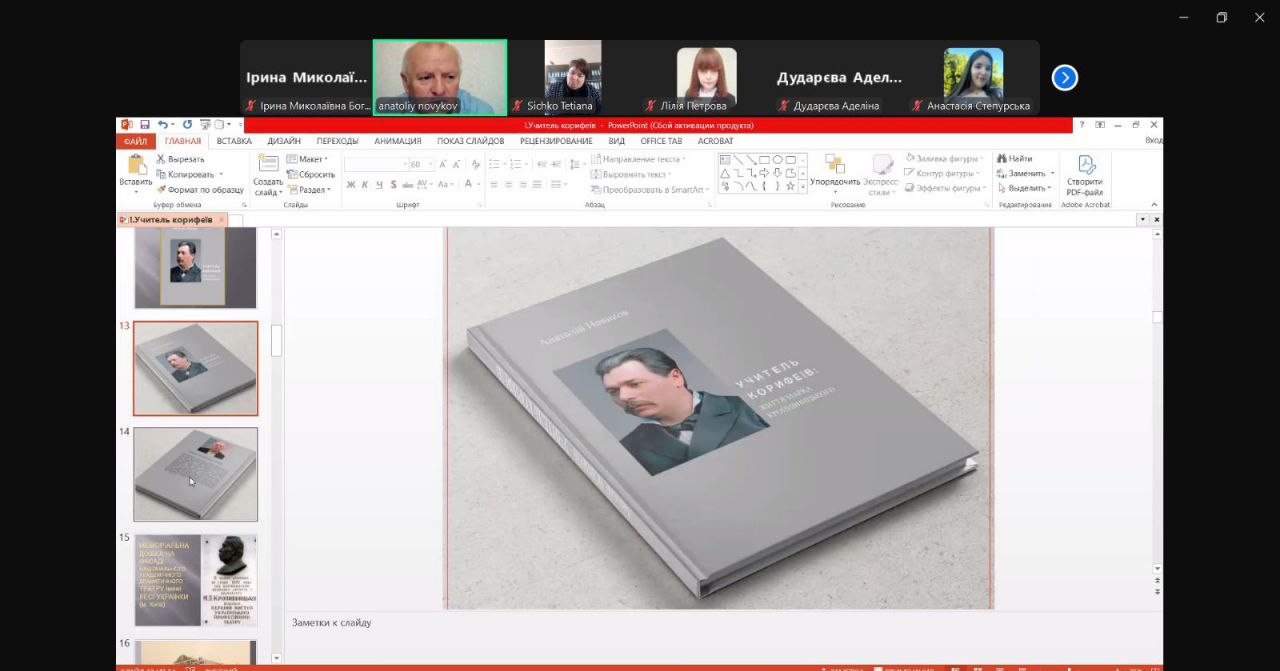The image size is (1280, 671).
Task: Pick the triangle shape in gallery
Action: (x=725, y=172)
